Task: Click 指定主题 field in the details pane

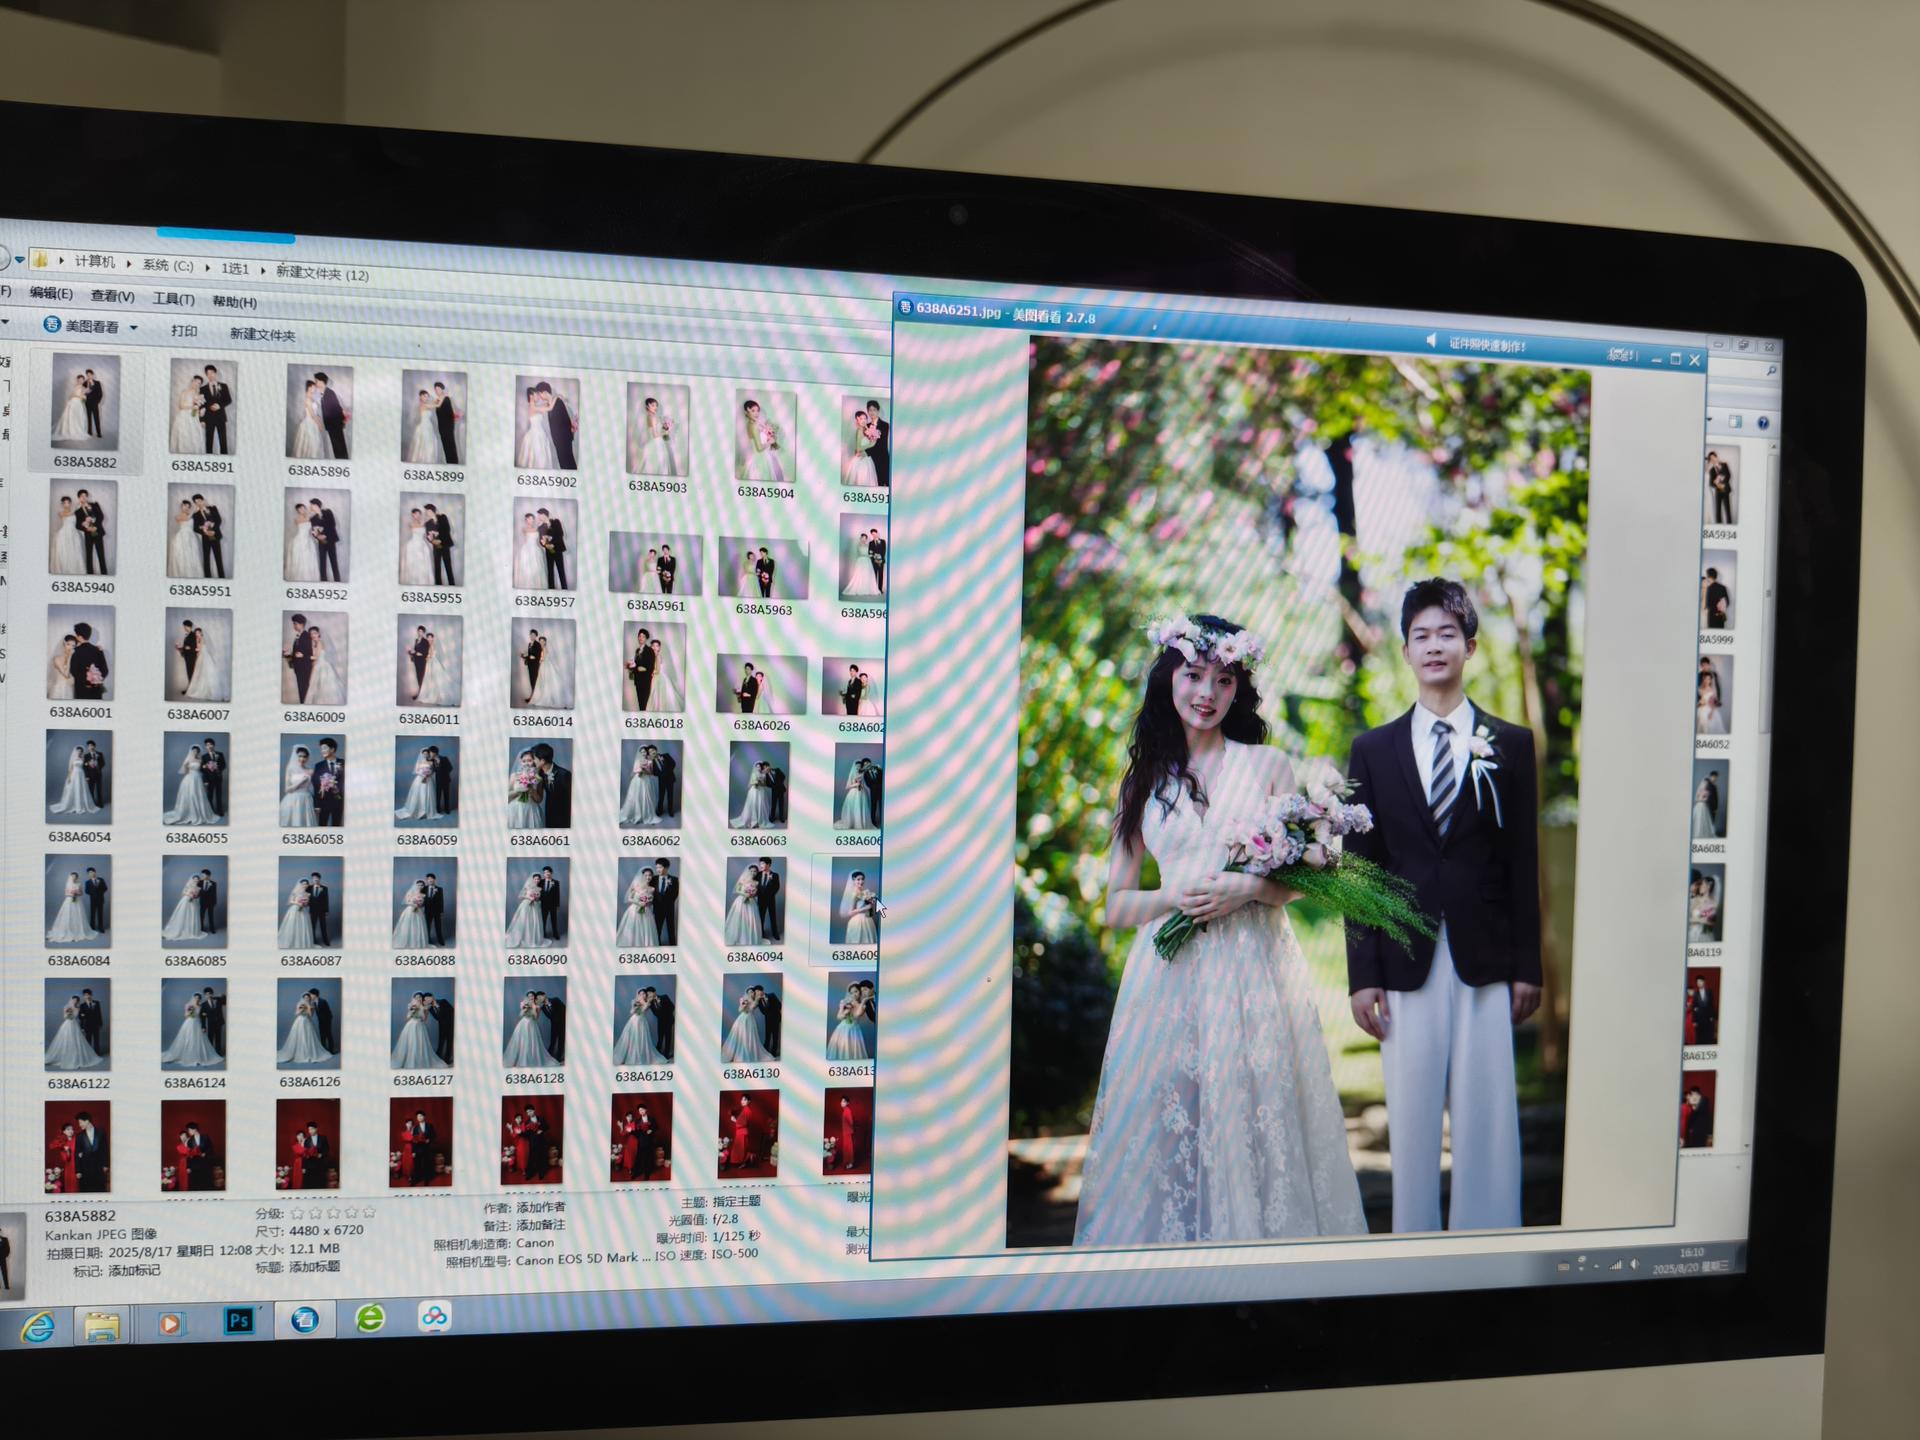Action: pos(736,1201)
